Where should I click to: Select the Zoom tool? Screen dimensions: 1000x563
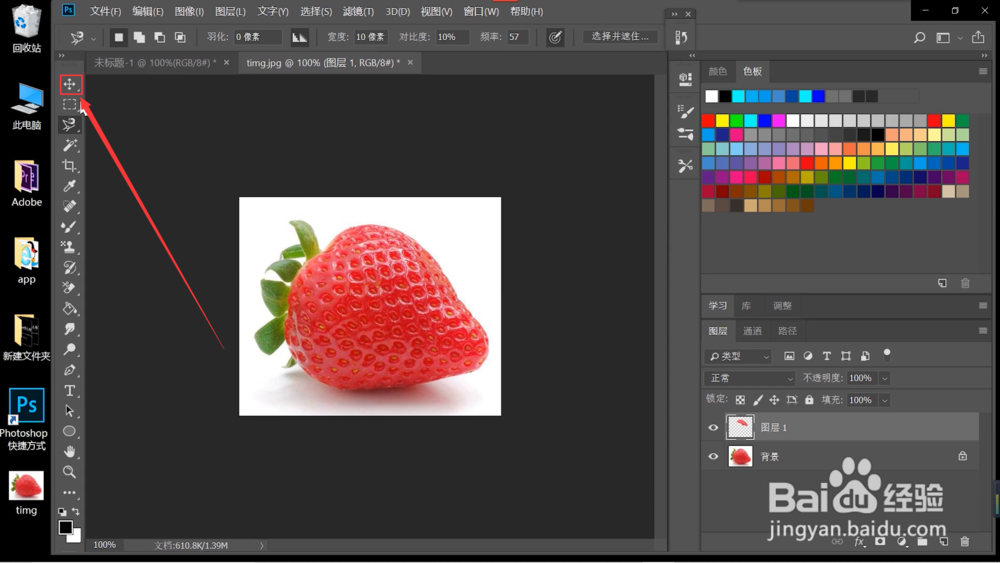70,472
